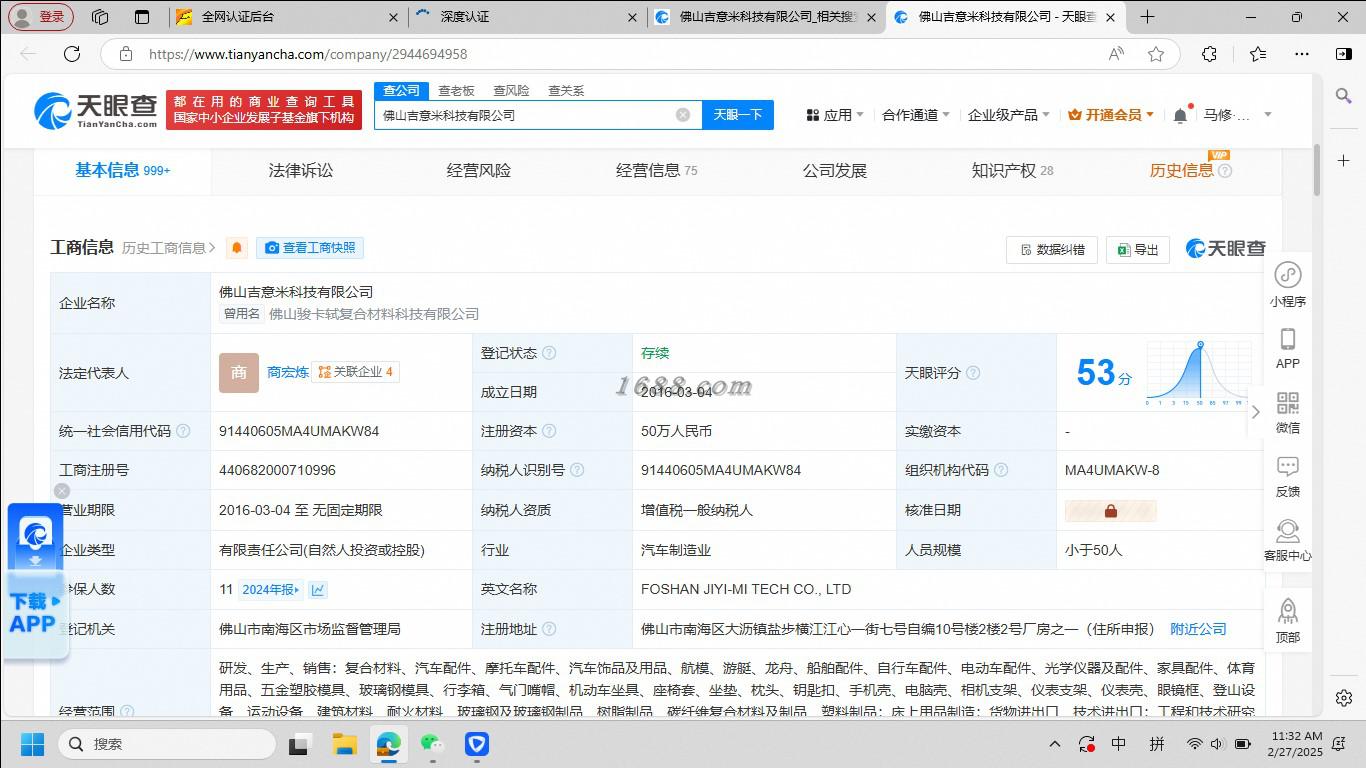Click the chevron right of the score chart
The height and width of the screenshot is (768, 1366).
point(1256,411)
